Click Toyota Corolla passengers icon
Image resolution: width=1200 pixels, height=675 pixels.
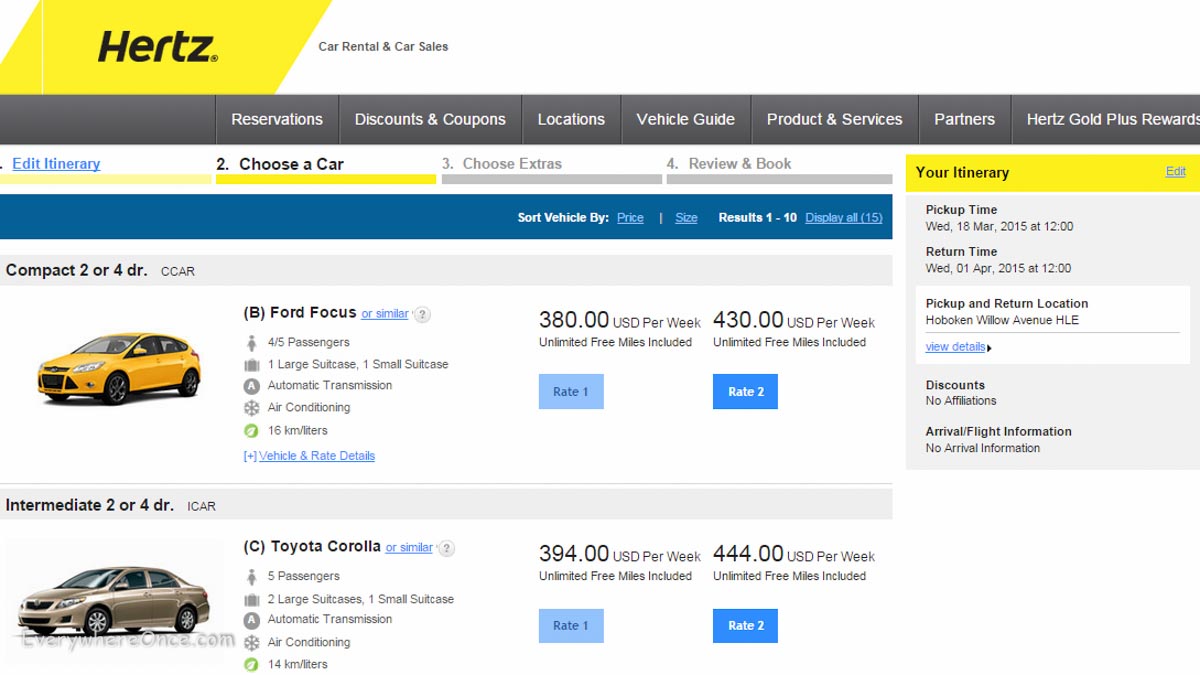pos(252,577)
